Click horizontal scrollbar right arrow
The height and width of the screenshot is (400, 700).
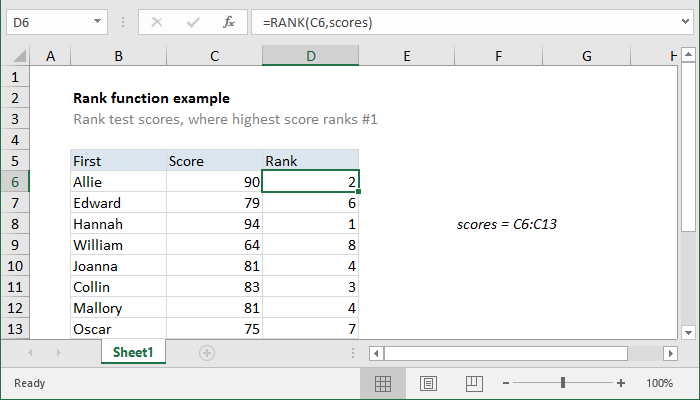[x=670, y=354]
